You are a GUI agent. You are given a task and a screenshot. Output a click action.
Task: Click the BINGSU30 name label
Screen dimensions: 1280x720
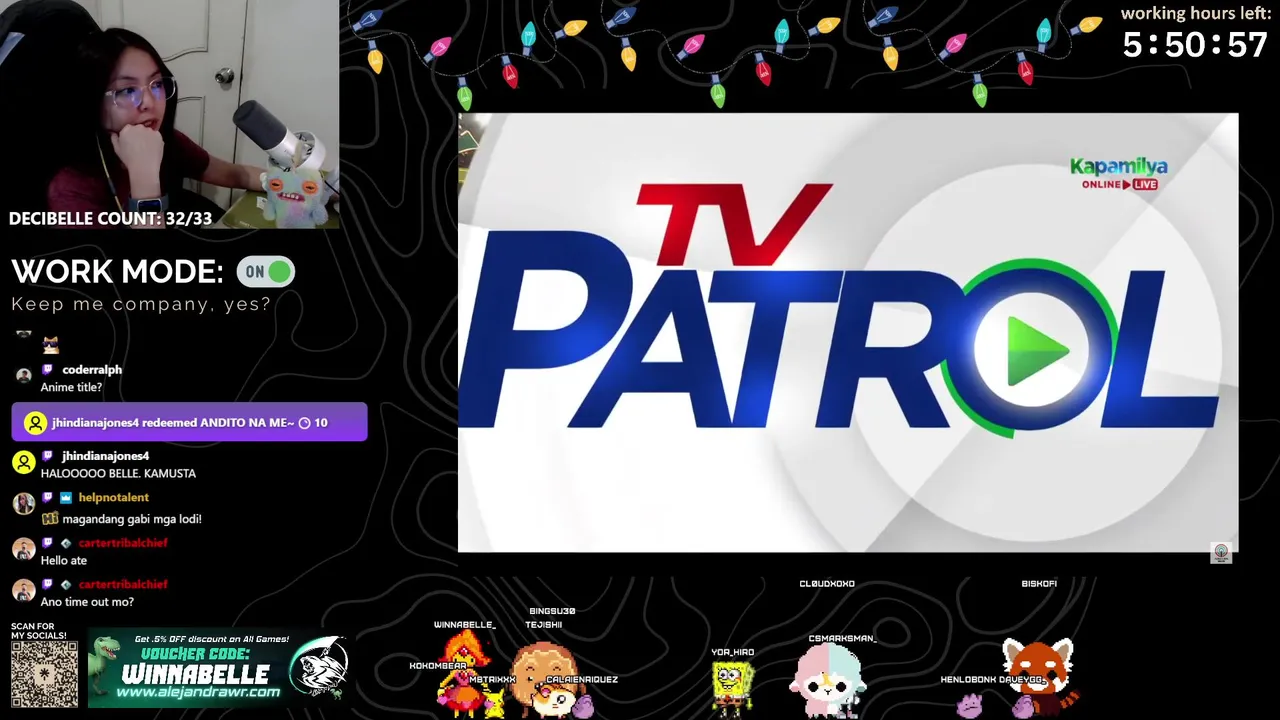(552, 611)
